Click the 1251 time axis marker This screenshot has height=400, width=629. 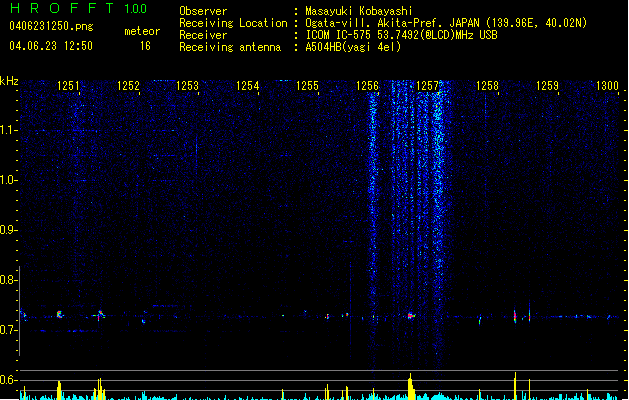coord(68,85)
